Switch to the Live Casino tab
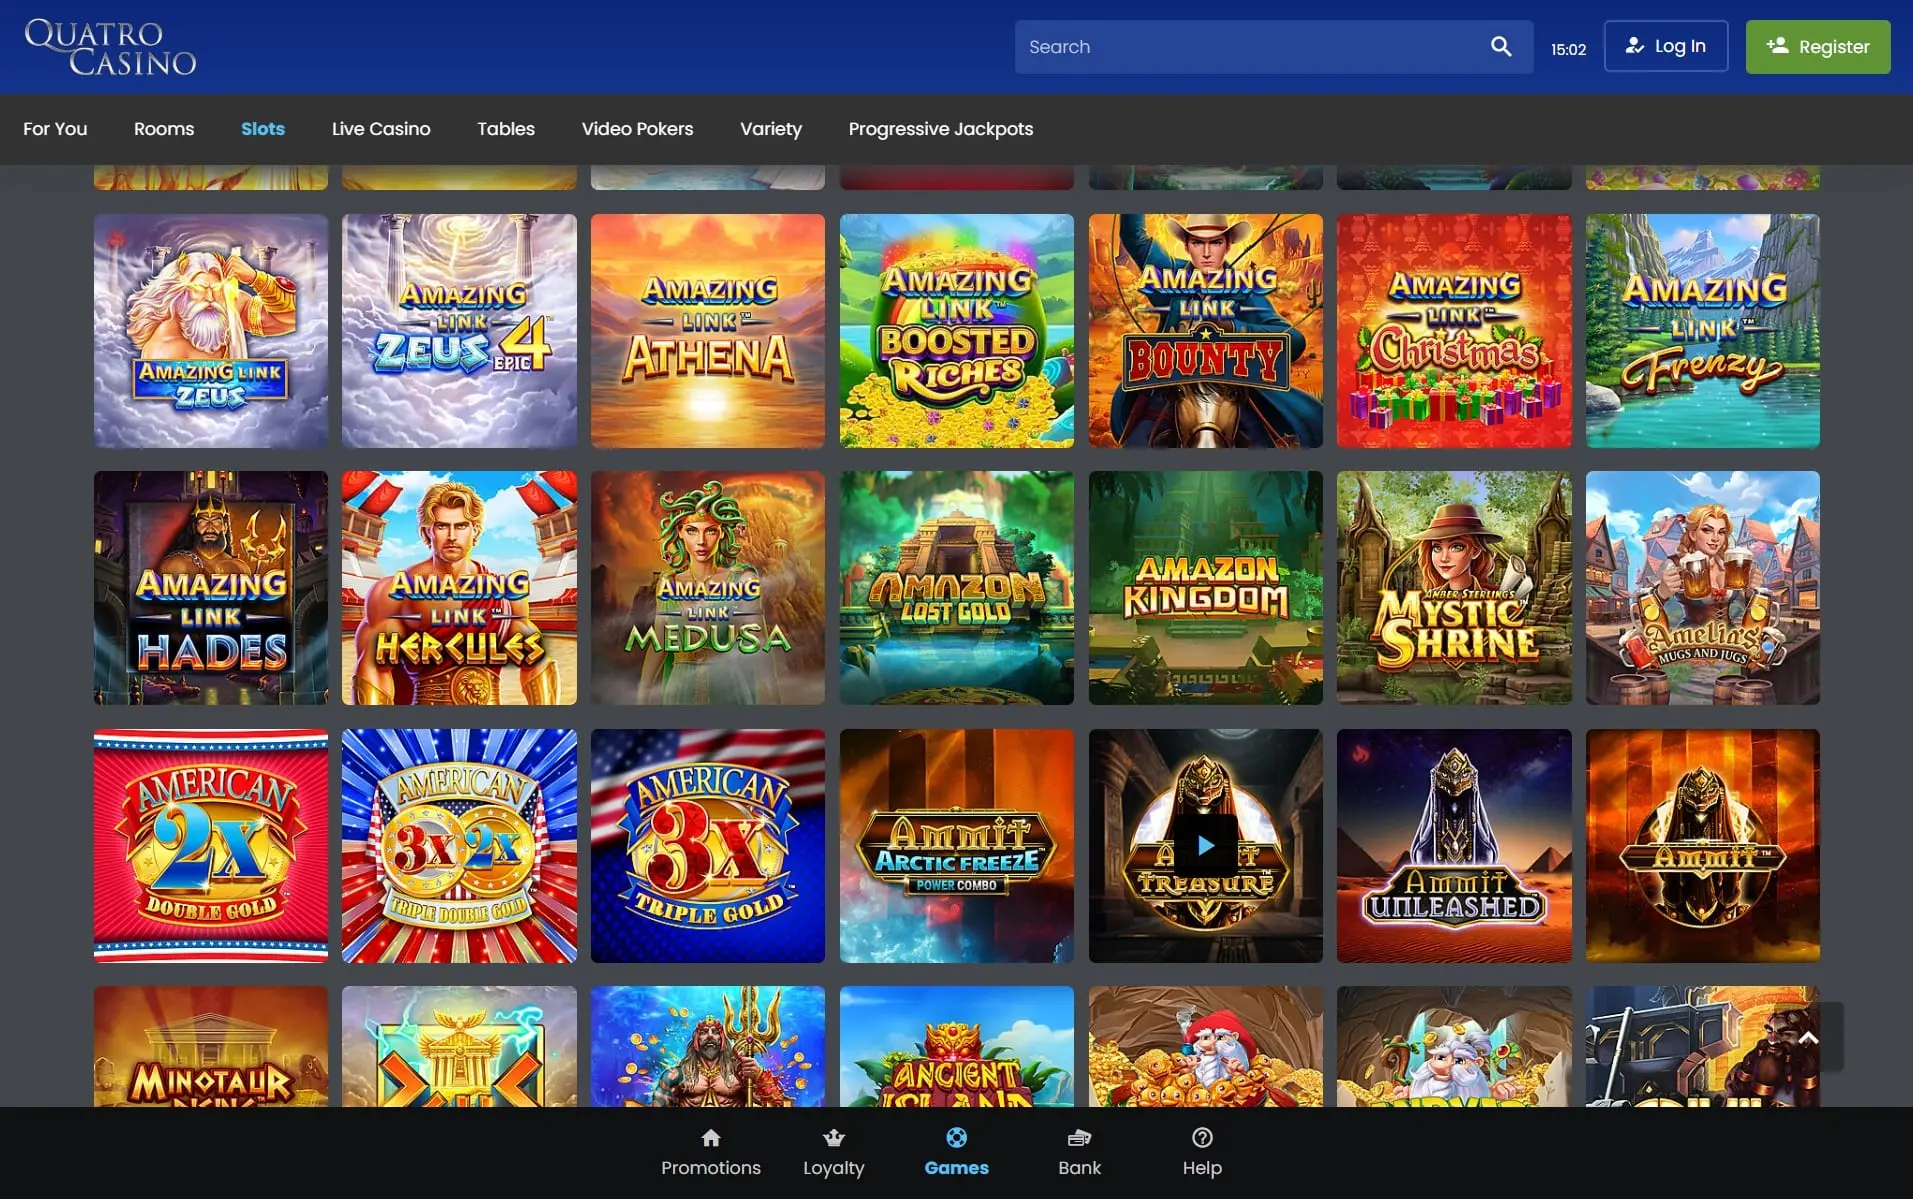Screen dimensions: 1913x1199 pyautogui.click(x=381, y=129)
